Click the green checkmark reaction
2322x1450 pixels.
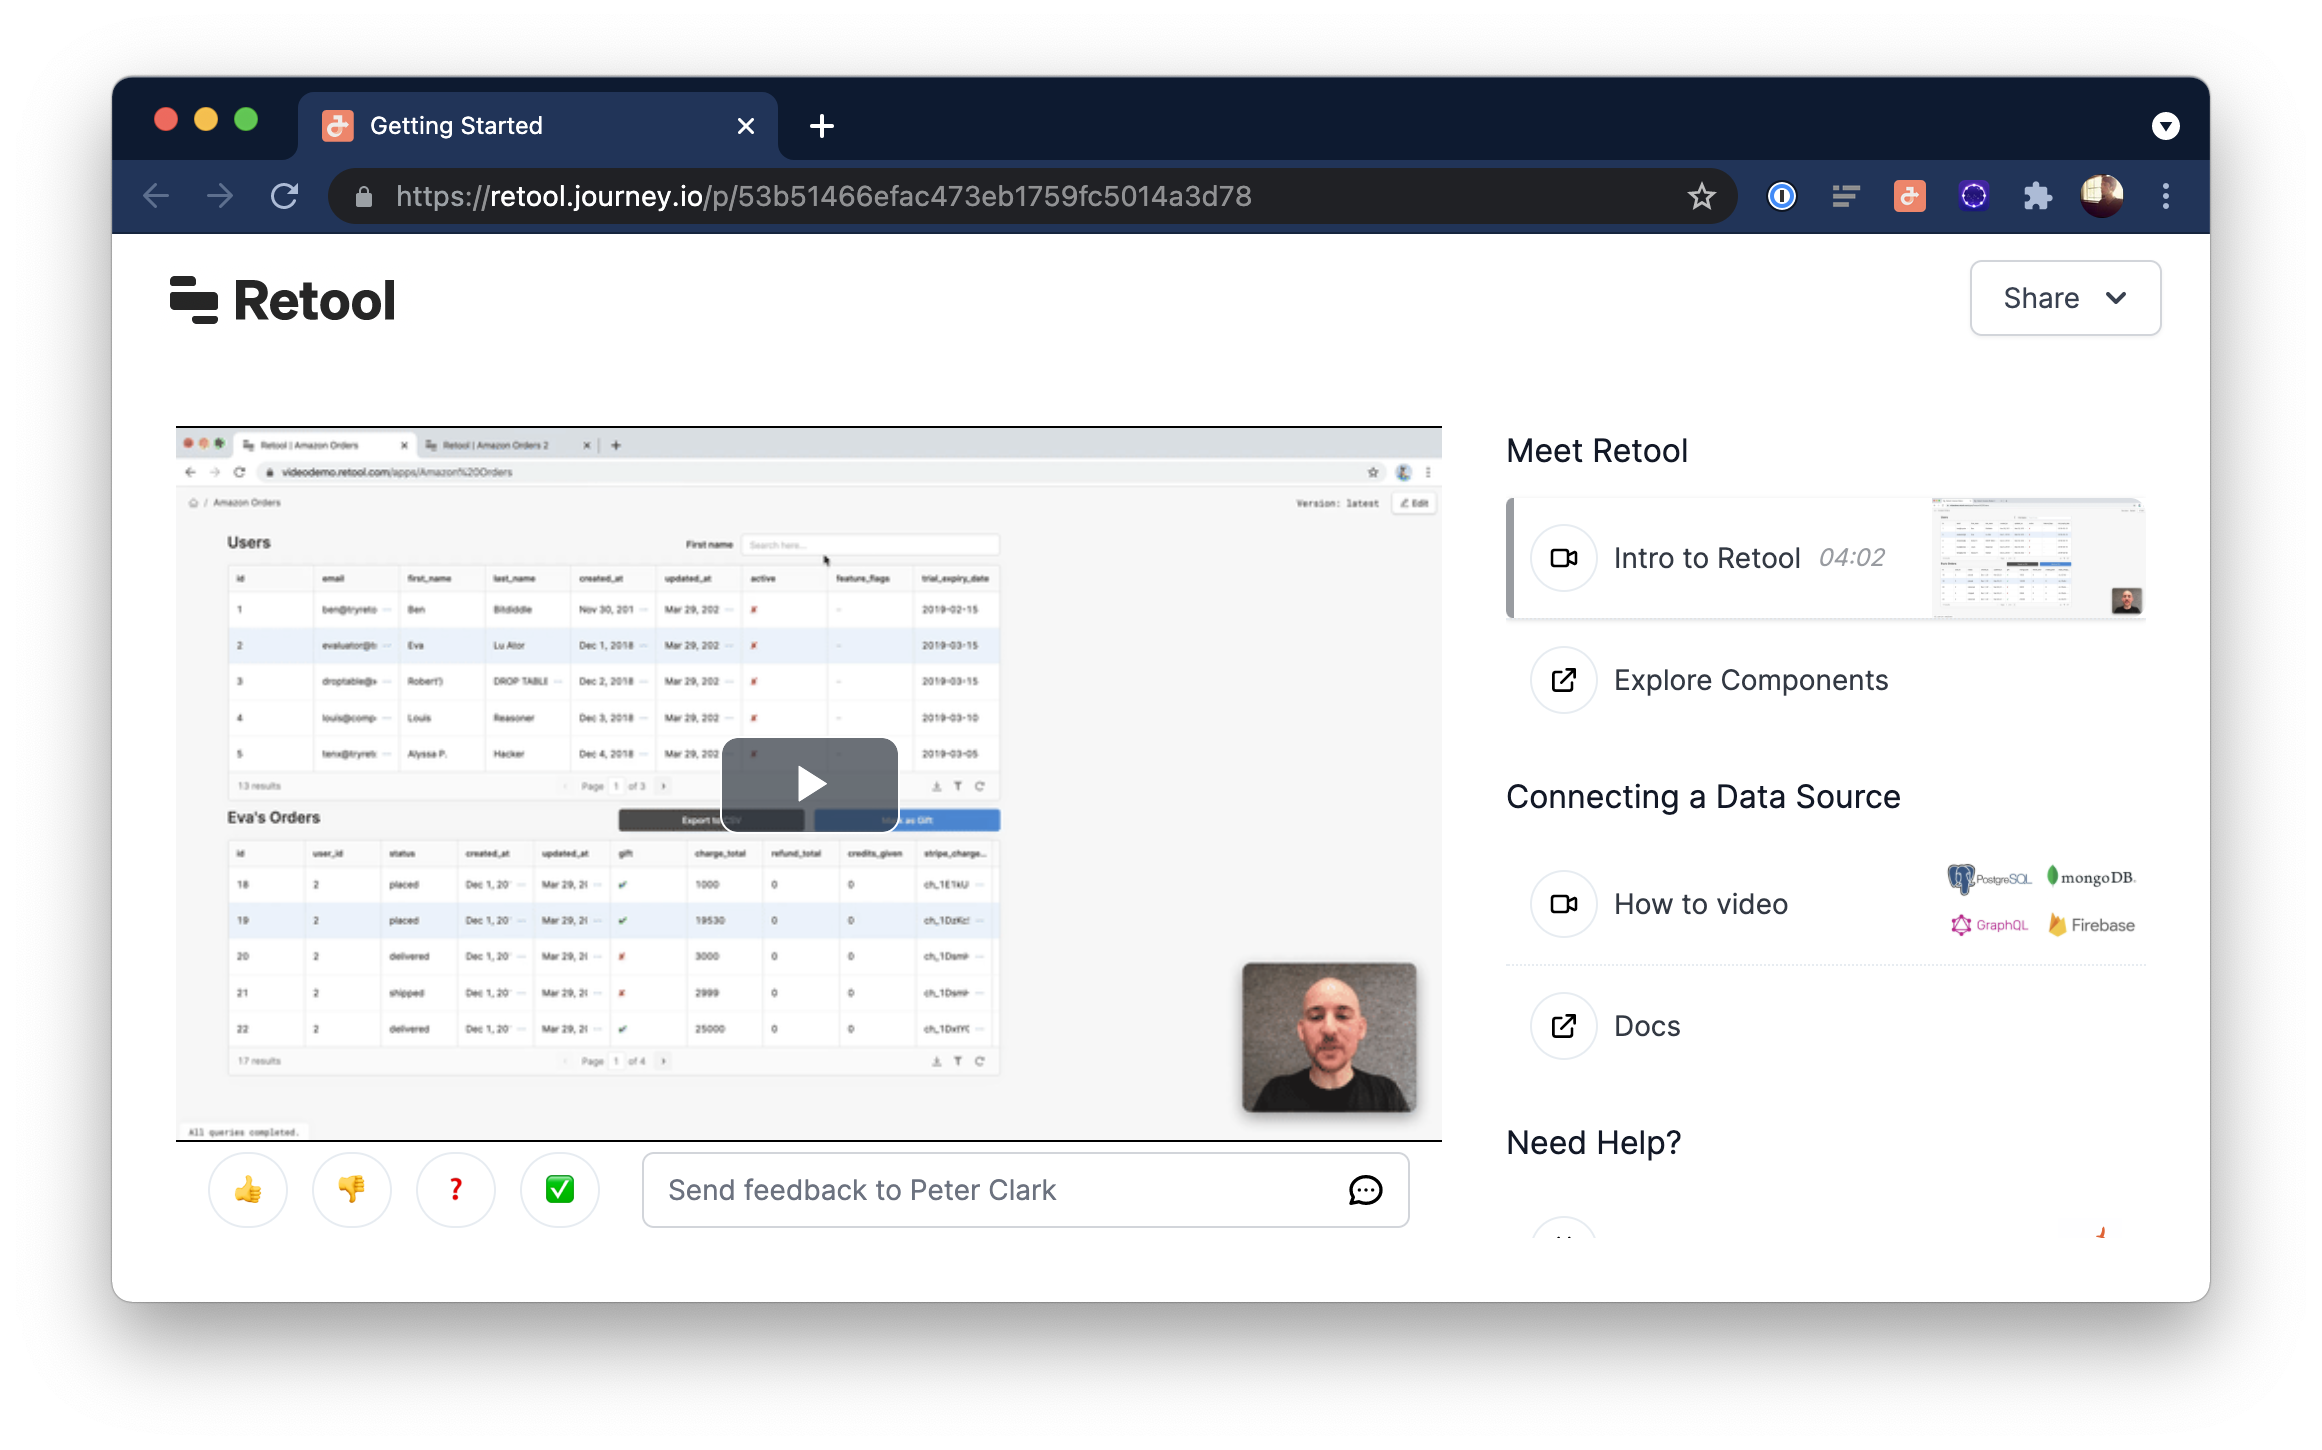(x=560, y=1189)
